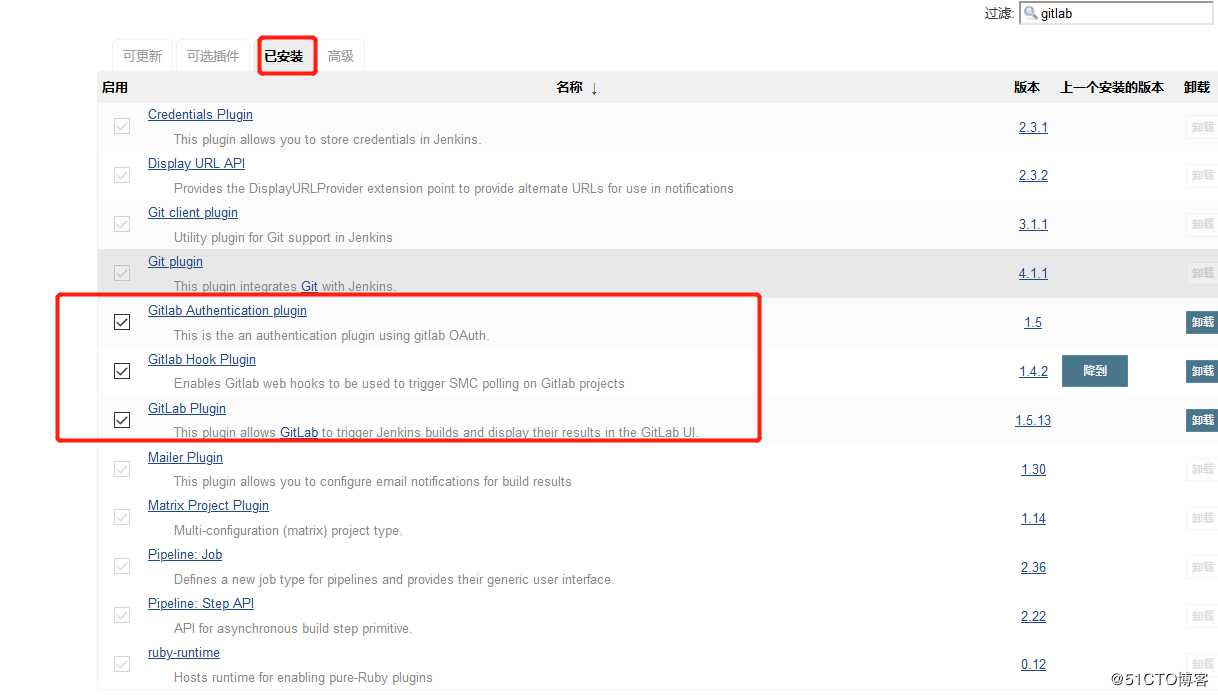Click the 卸载 column header
Viewport: 1218px width, 696px height.
click(1197, 88)
